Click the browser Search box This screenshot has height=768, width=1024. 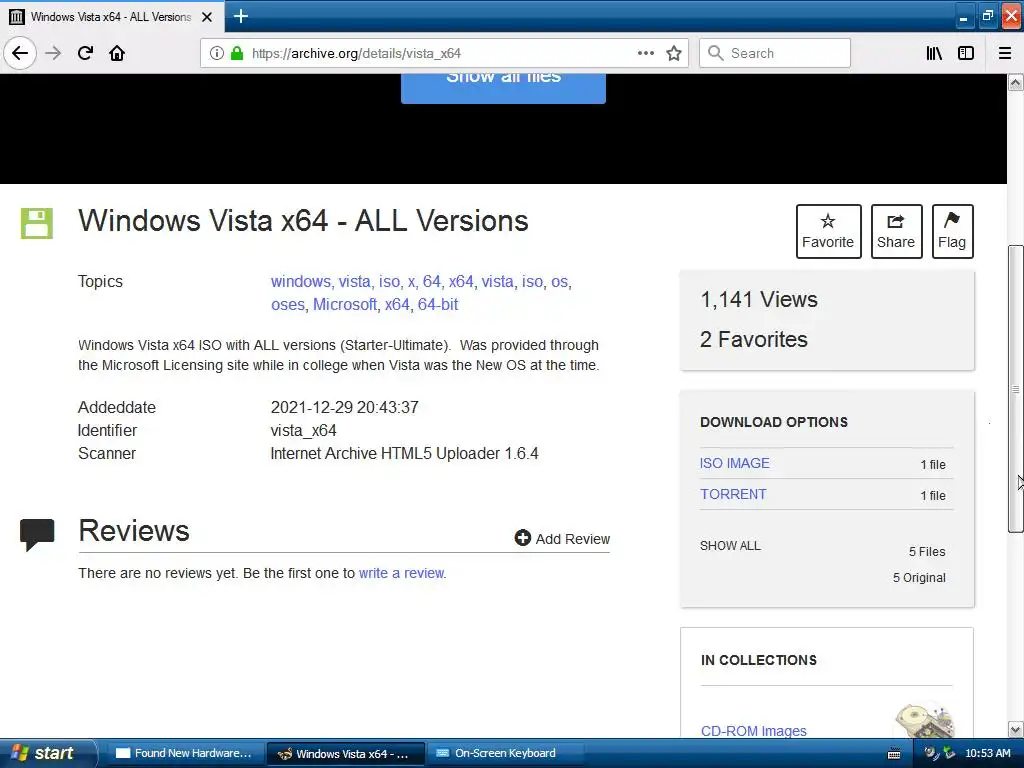pyautogui.click(x=775, y=53)
